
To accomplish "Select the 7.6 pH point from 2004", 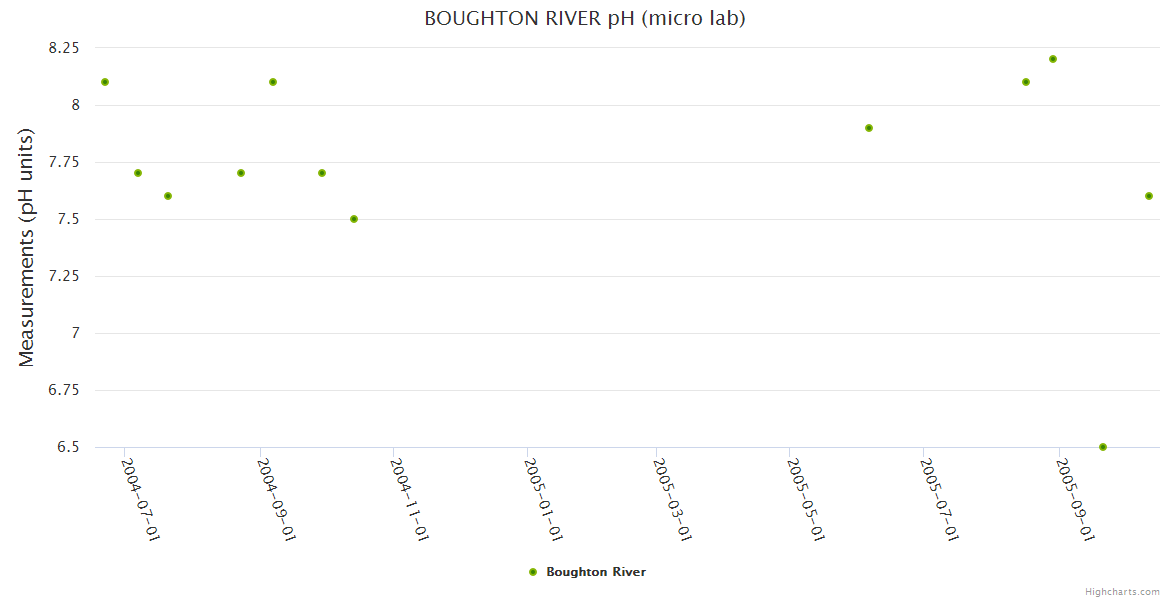I will click(168, 196).
